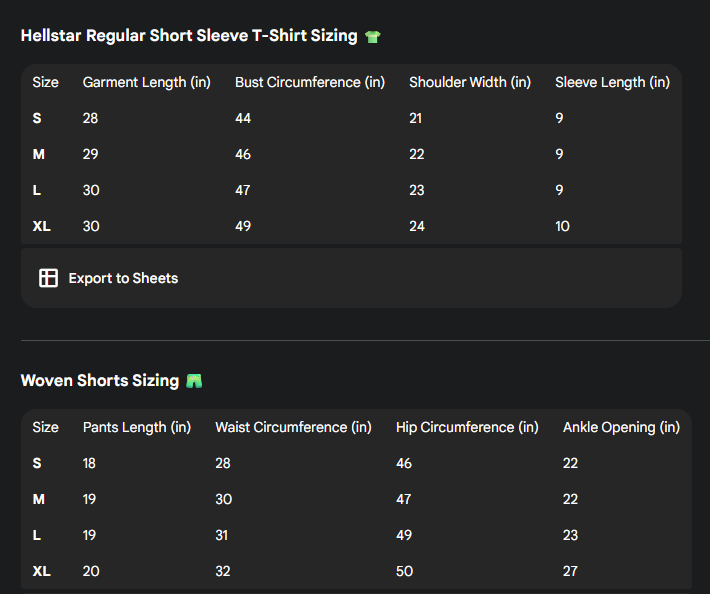710x594 pixels.
Task: Select the Waist Circumference (in) column header
Action: [x=293, y=427]
